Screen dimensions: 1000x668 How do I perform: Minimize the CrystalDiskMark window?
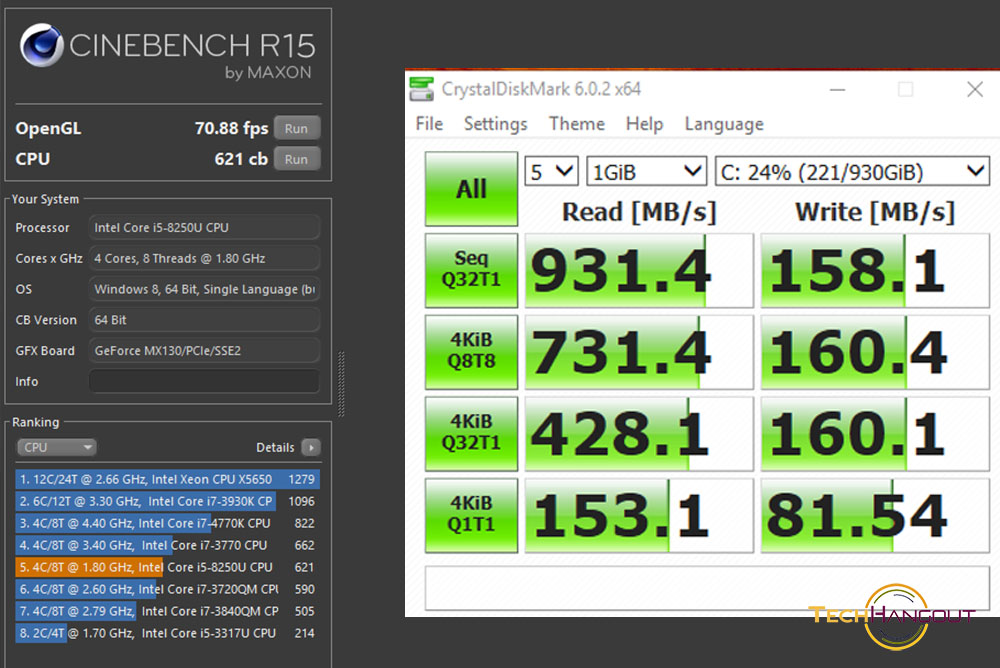pos(837,90)
